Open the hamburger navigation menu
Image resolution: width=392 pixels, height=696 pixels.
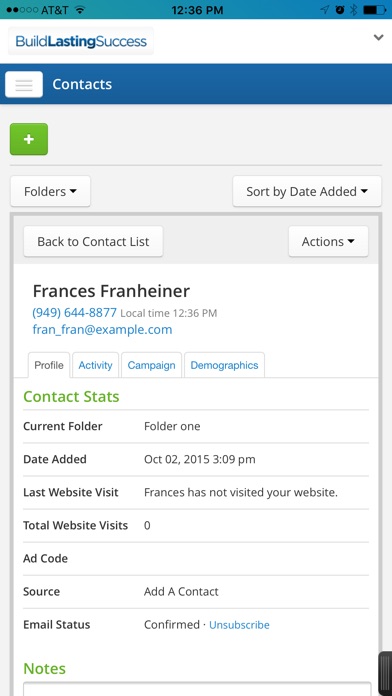[24, 84]
